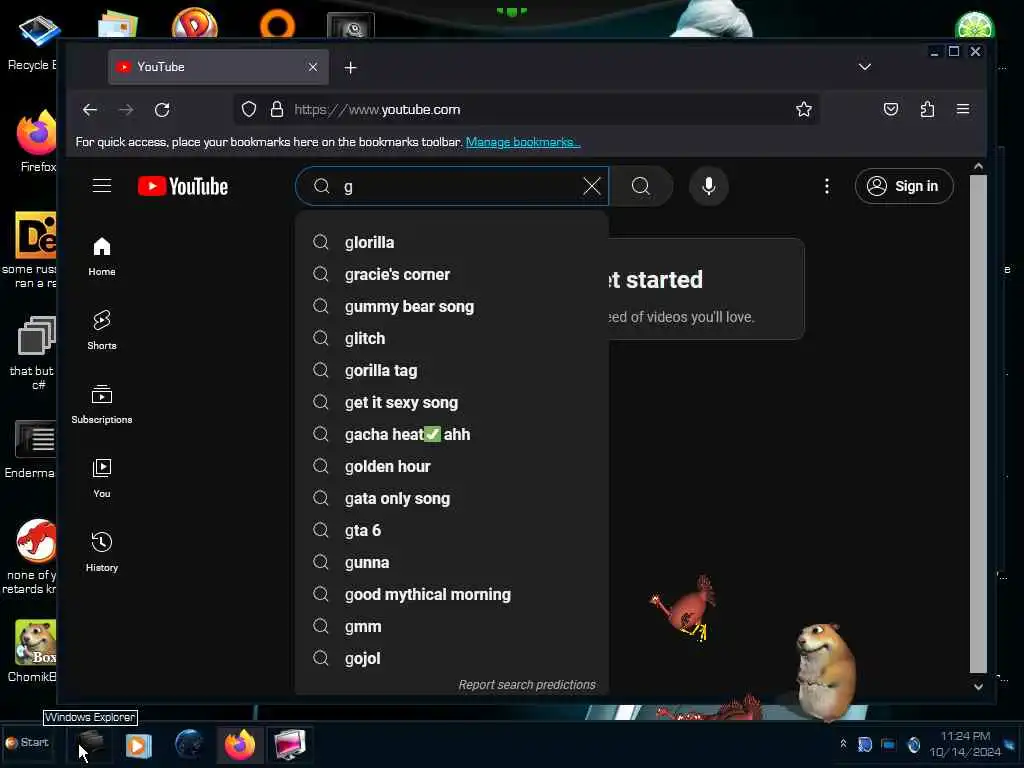The width and height of the screenshot is (1024, 768).
Task: Select the Recycle Bin desktop icon
Action: coord(33,42)
